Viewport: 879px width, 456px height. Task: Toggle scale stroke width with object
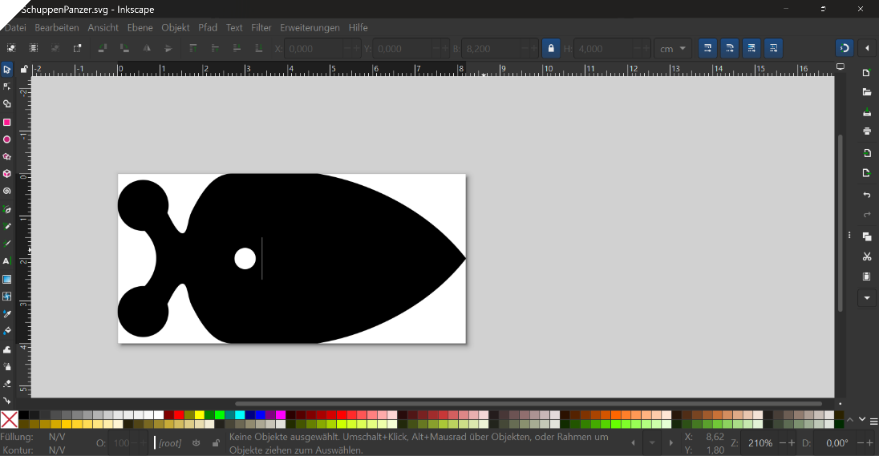[707, 48]
